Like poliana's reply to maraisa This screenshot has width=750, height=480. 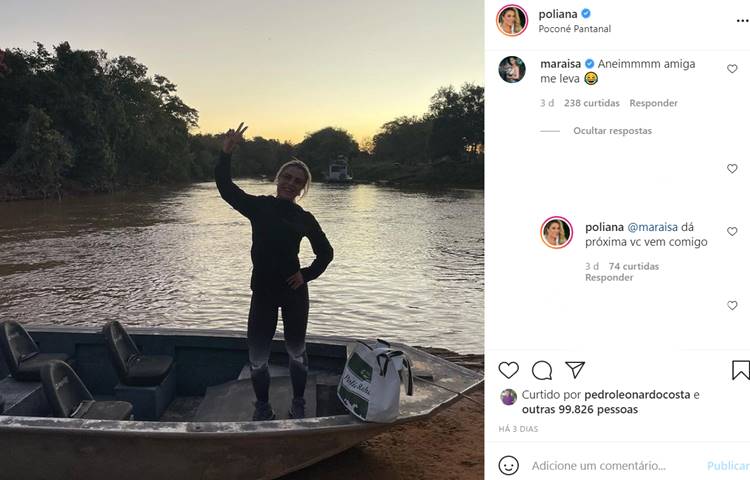[x=732, y=231]
